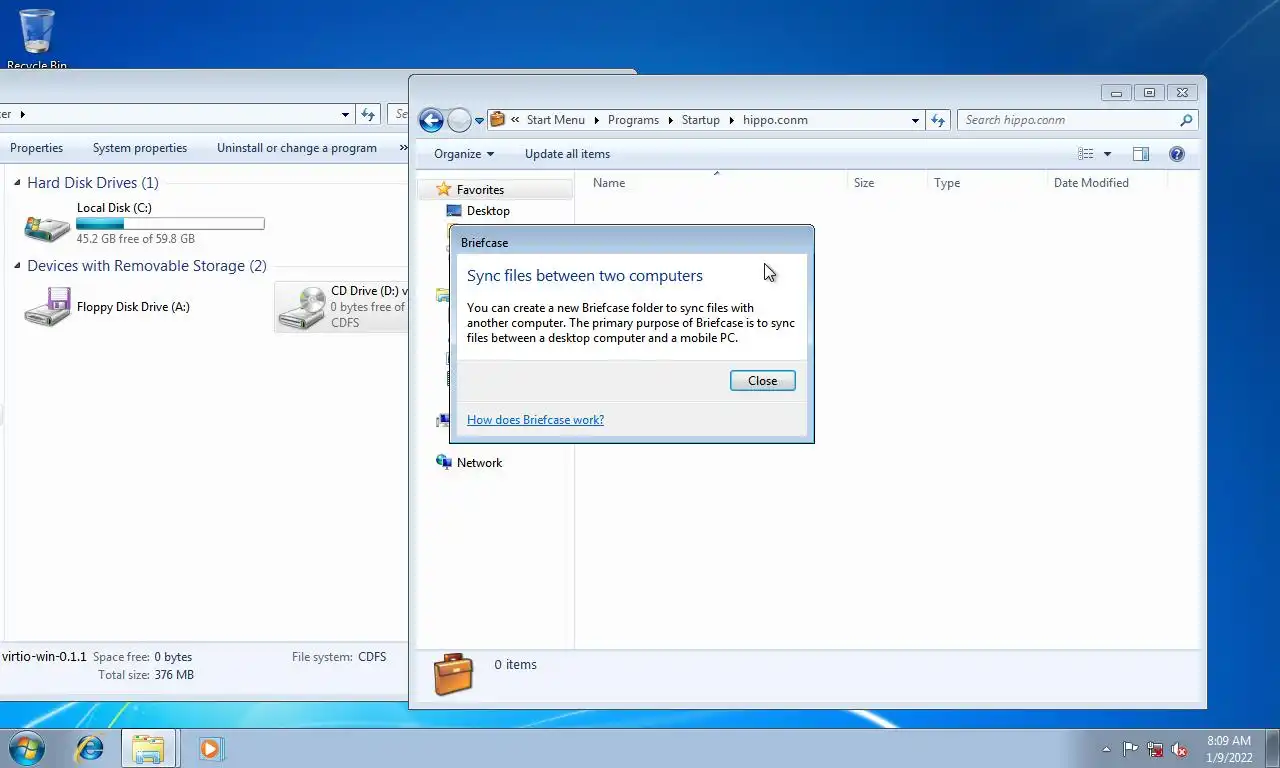
Task: Sort by the Size column header
Action: click(886, 183)
